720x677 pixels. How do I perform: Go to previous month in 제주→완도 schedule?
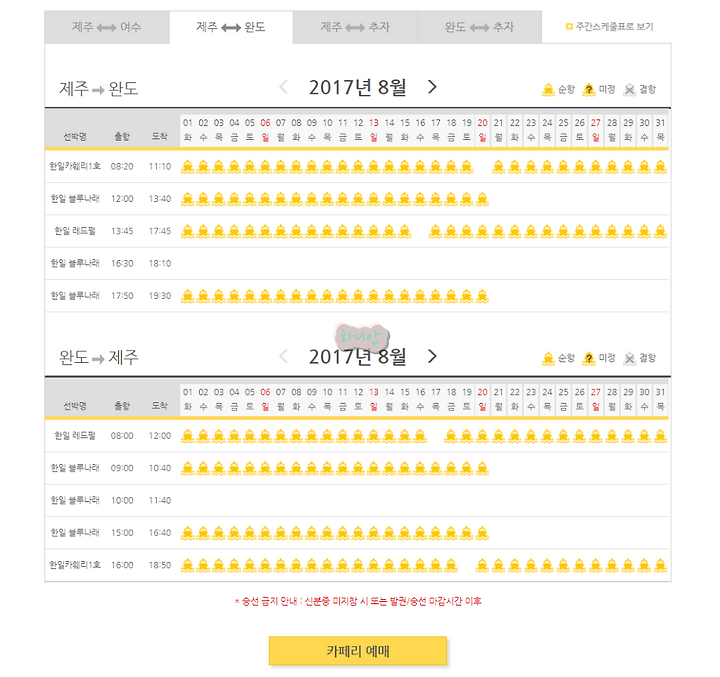284,87
